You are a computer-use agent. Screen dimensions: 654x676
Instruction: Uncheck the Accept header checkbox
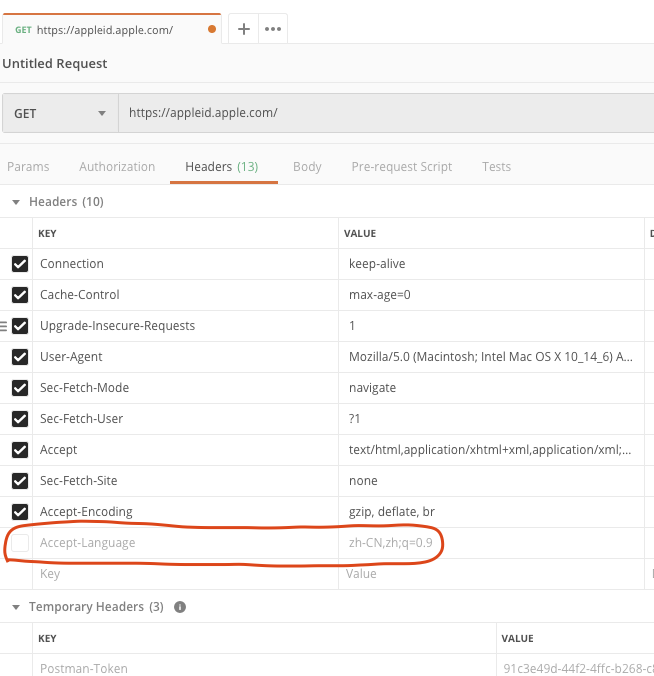pos(20,450)
